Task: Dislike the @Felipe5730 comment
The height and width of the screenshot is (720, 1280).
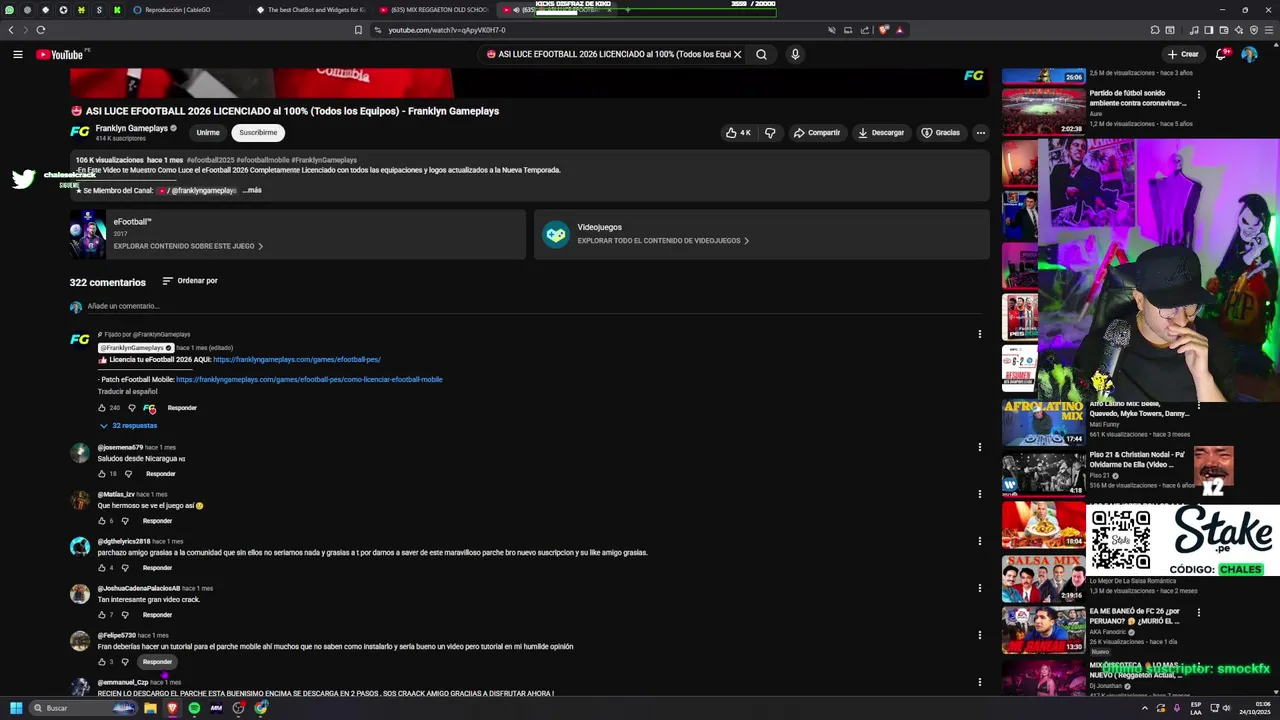Action: [125, 661]
